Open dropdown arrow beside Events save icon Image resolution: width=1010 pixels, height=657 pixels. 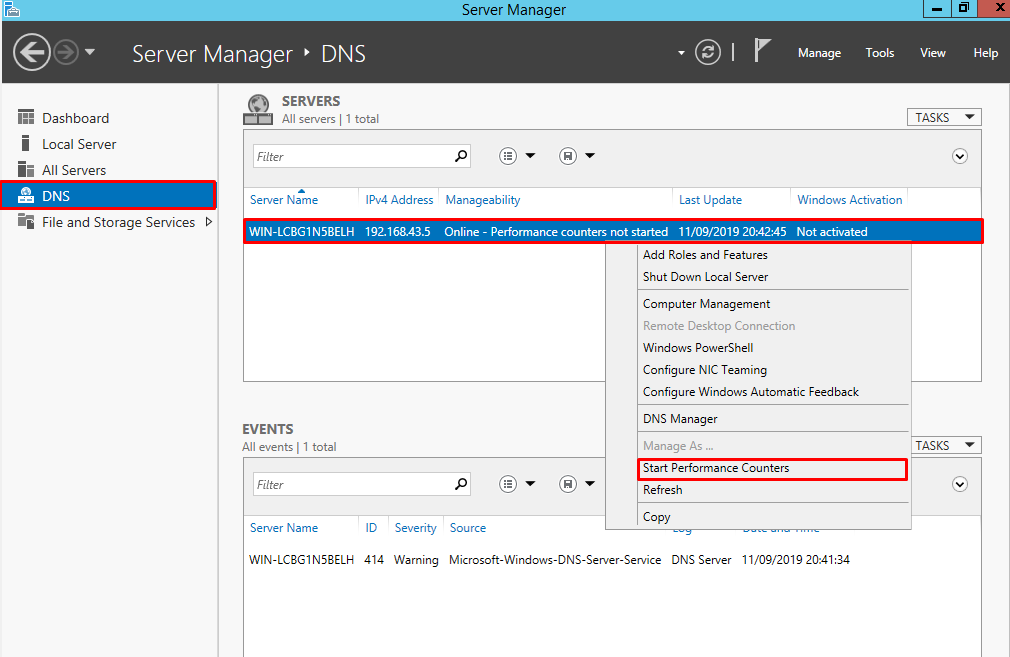tap(590, 484)
